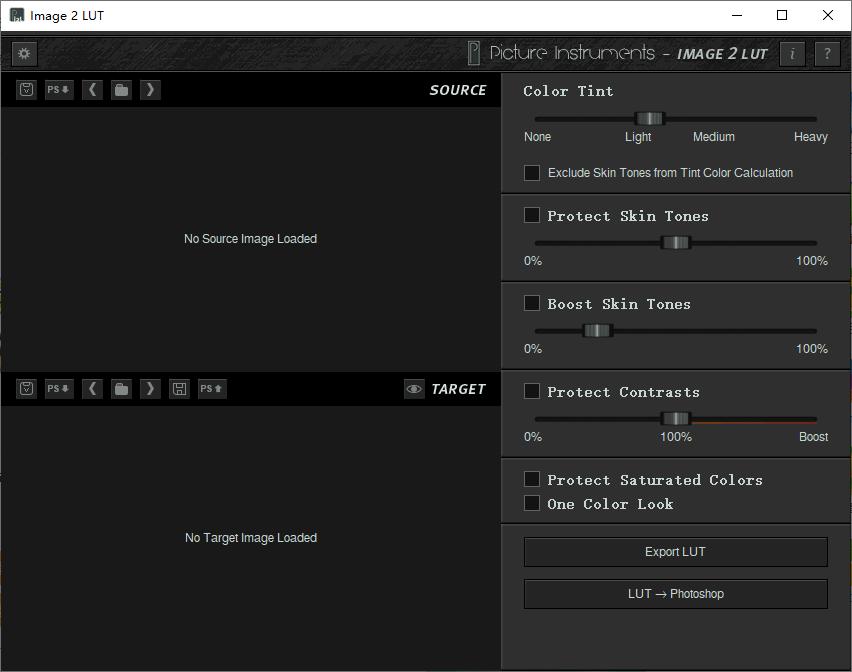852x672 pixels.
Task: Click the Color Tint slider handle
Action: (650, 118)
